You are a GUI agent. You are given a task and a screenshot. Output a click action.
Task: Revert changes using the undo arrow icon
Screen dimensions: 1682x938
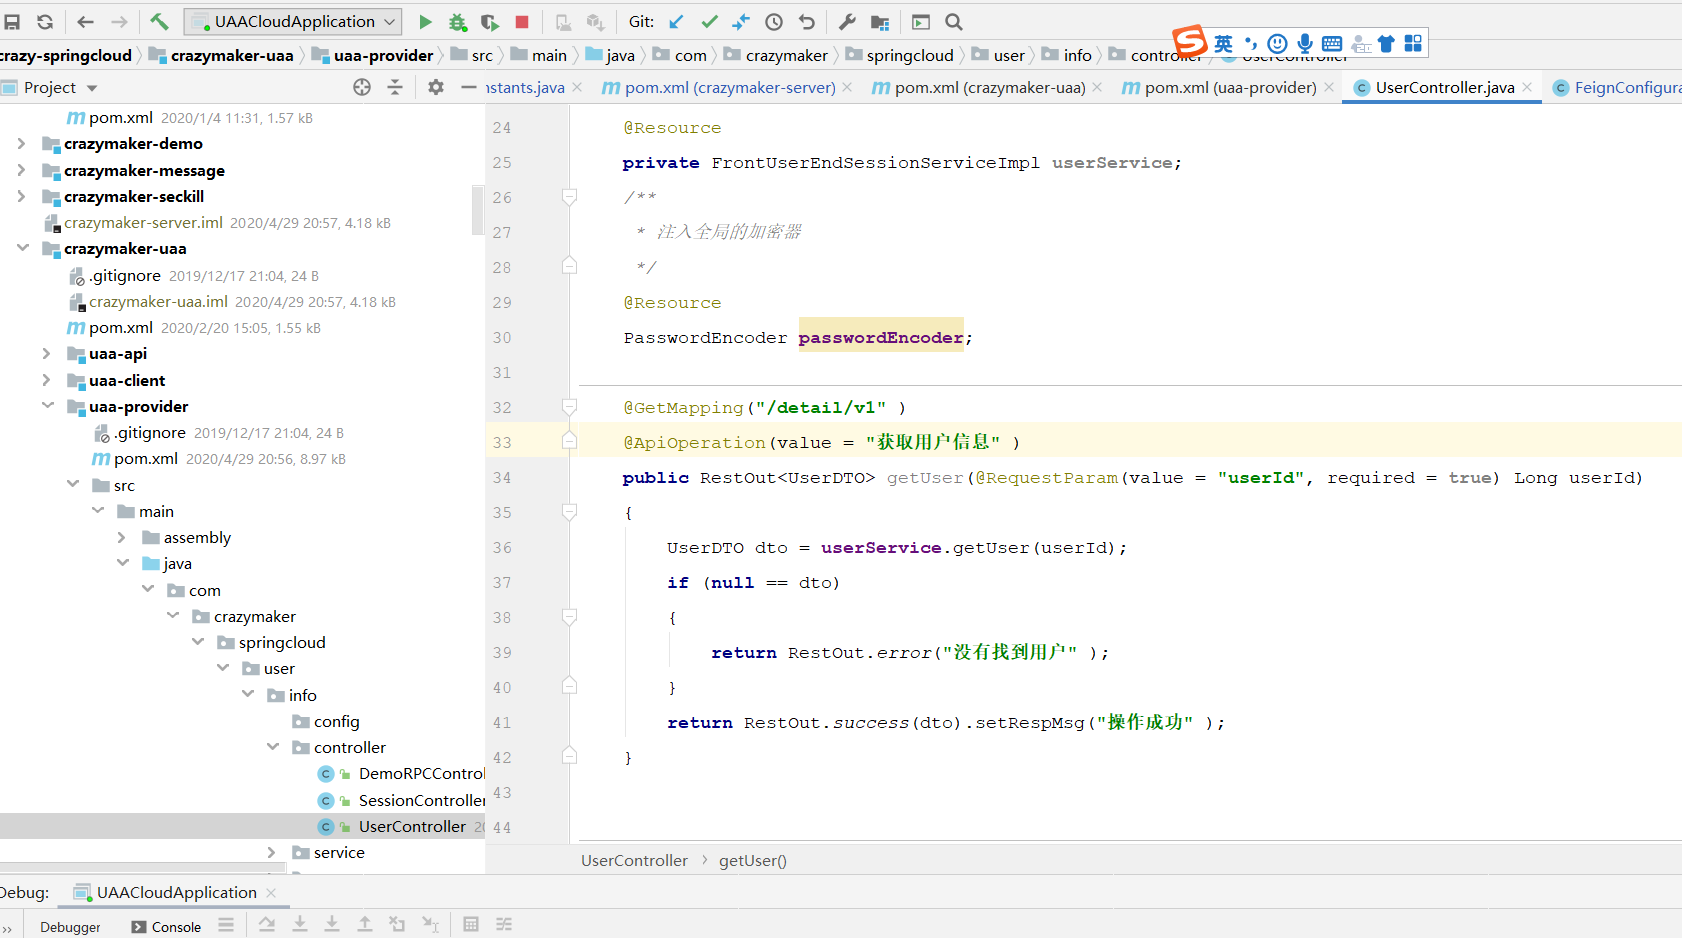click(x=806, y=22)
